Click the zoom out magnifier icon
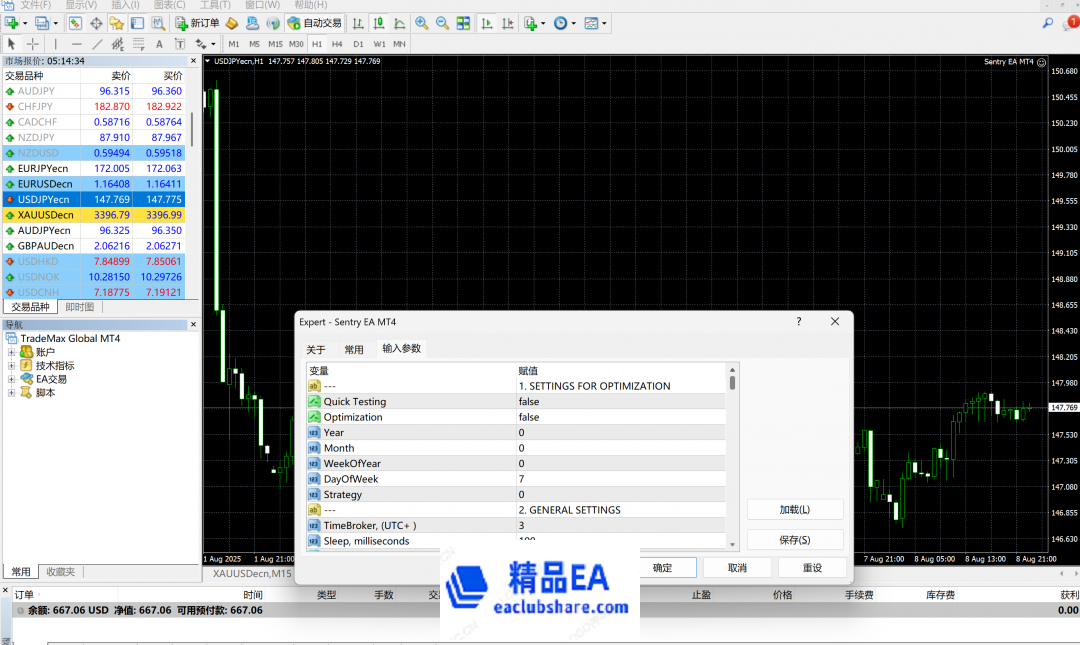Screen dimensions: 1080x645 pos(442,23)
